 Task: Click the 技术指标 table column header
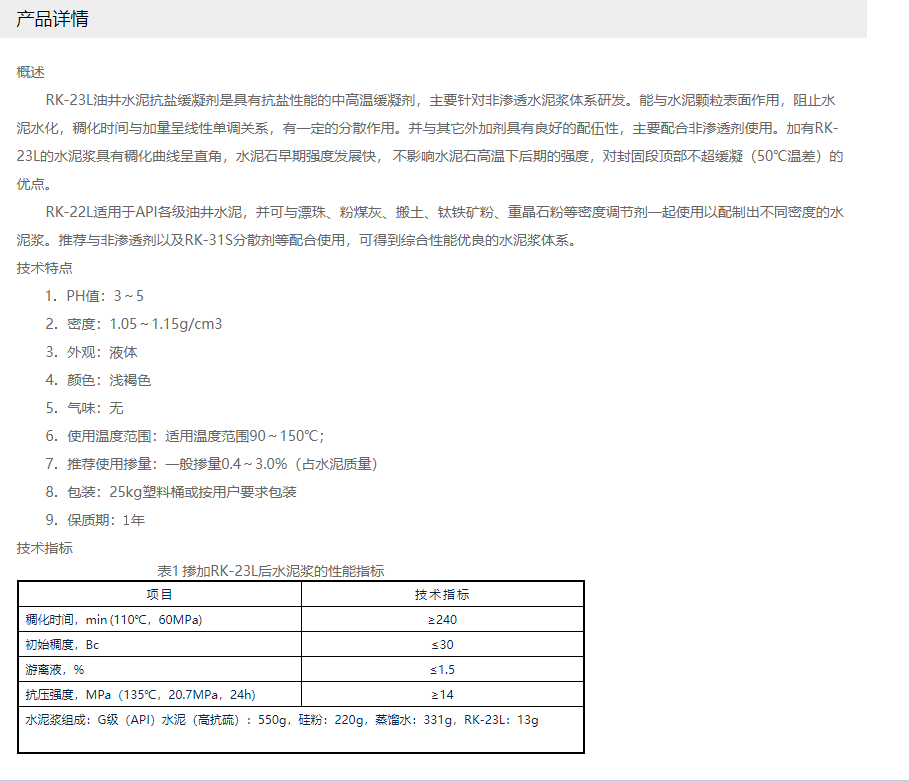pyautogui.click(x=442, y=594)
